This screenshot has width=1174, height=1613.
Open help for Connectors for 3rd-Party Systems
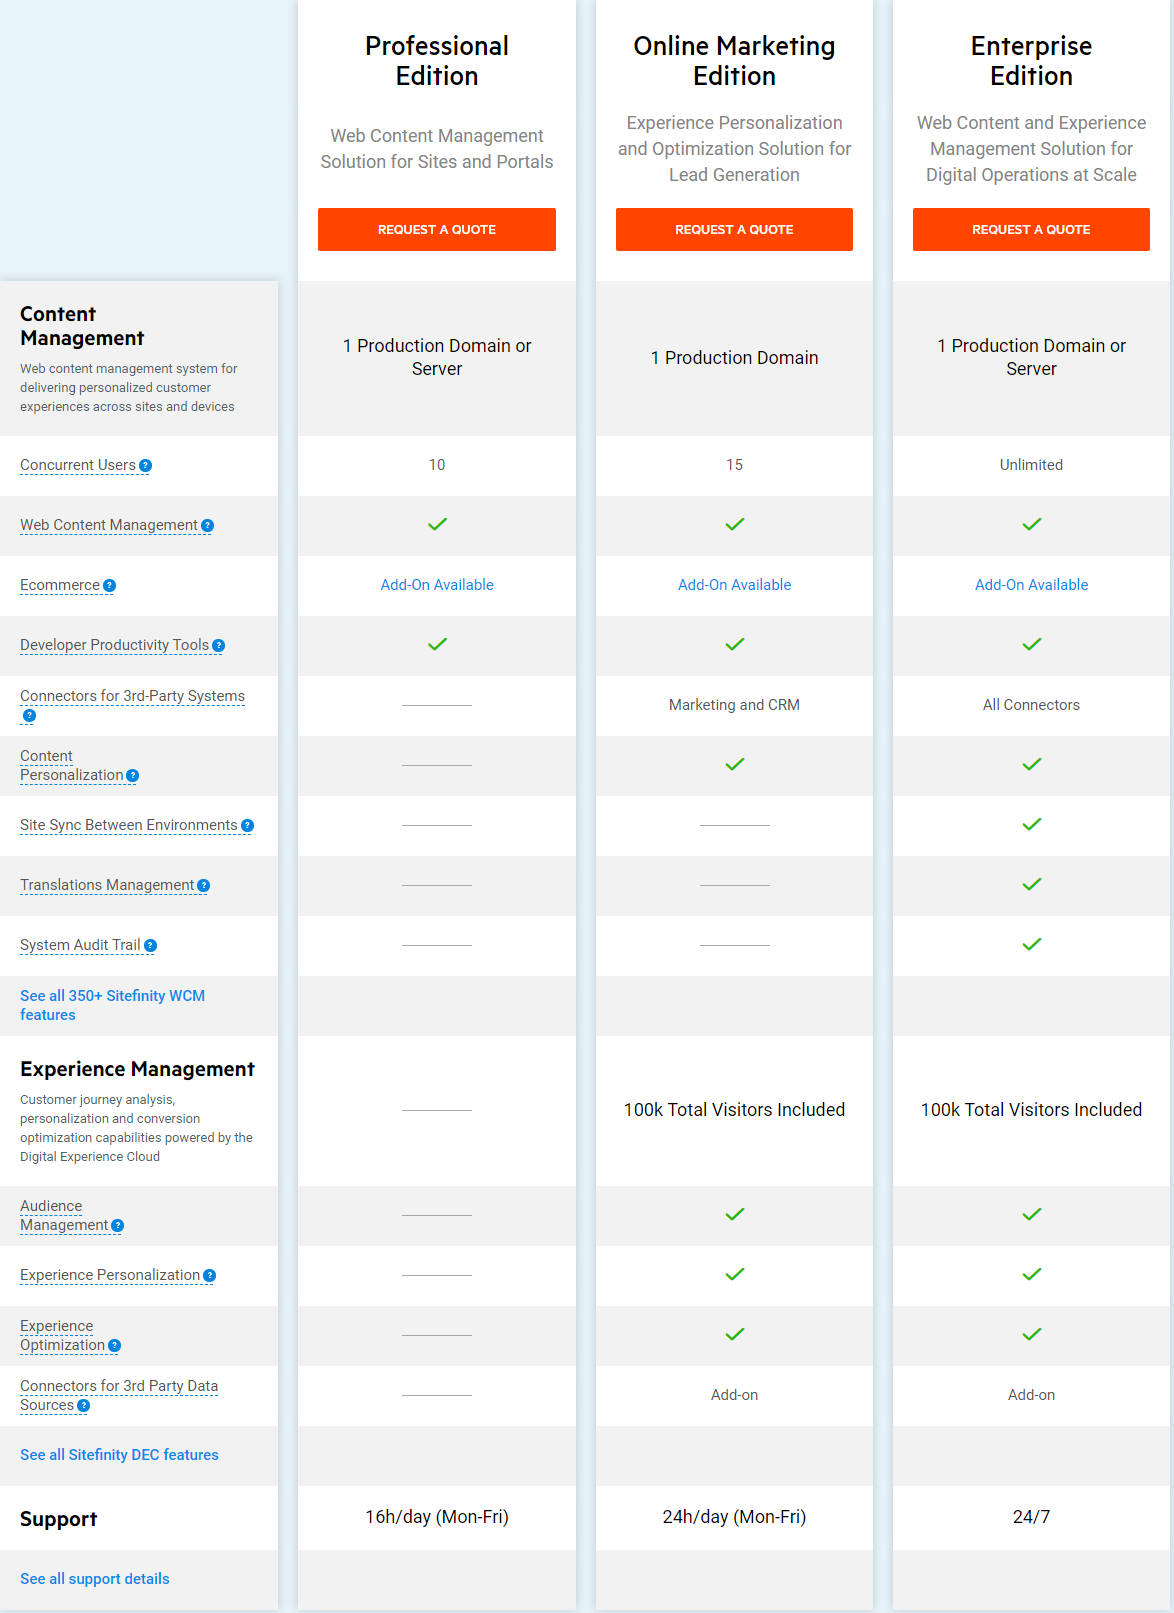[x=29, y=715]
